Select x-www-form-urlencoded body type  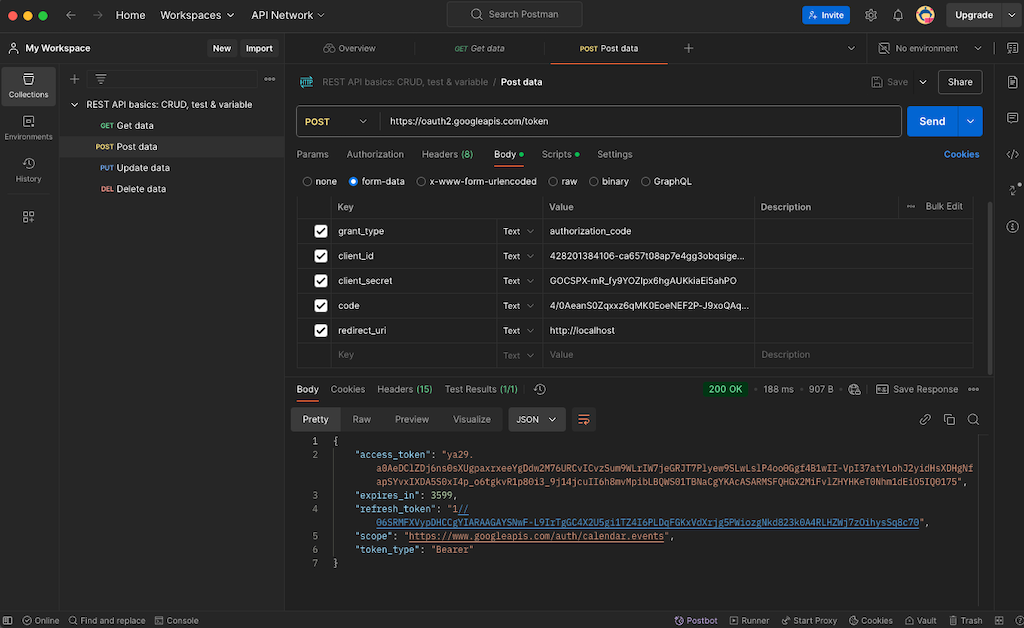[421, 181]
